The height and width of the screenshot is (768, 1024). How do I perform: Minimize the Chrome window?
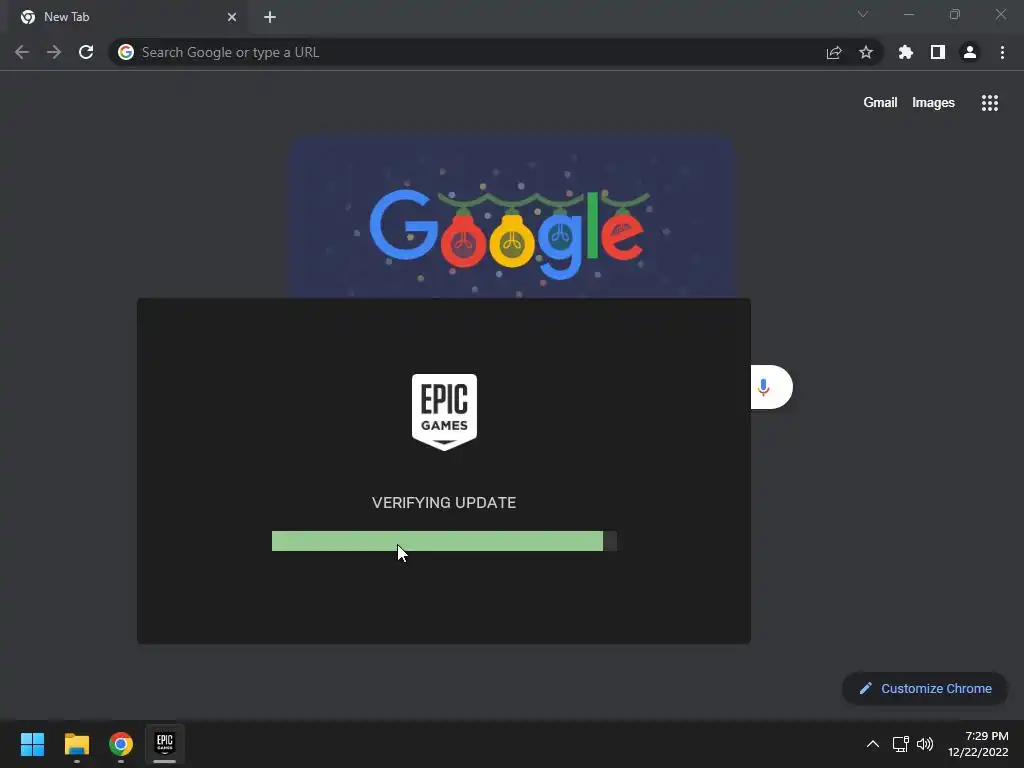tap(909, 14)
